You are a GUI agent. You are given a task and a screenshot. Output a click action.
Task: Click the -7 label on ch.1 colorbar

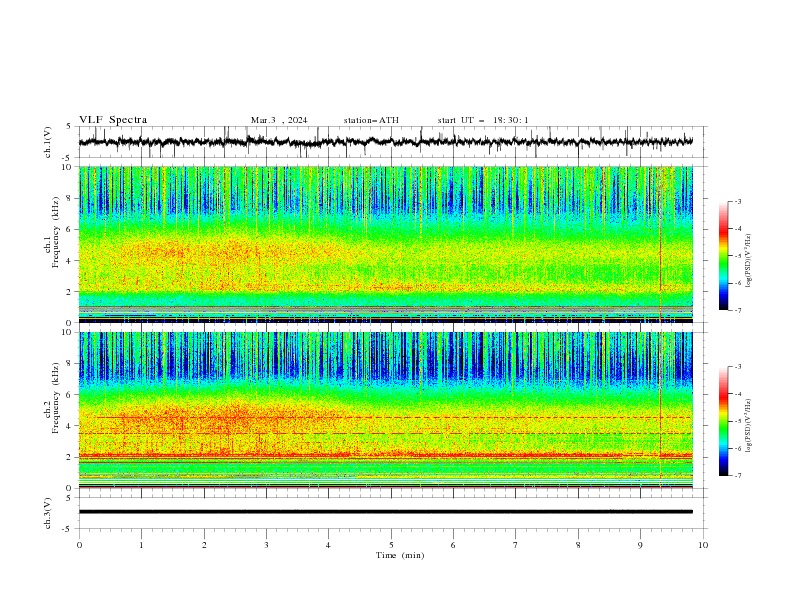[737, 310]
